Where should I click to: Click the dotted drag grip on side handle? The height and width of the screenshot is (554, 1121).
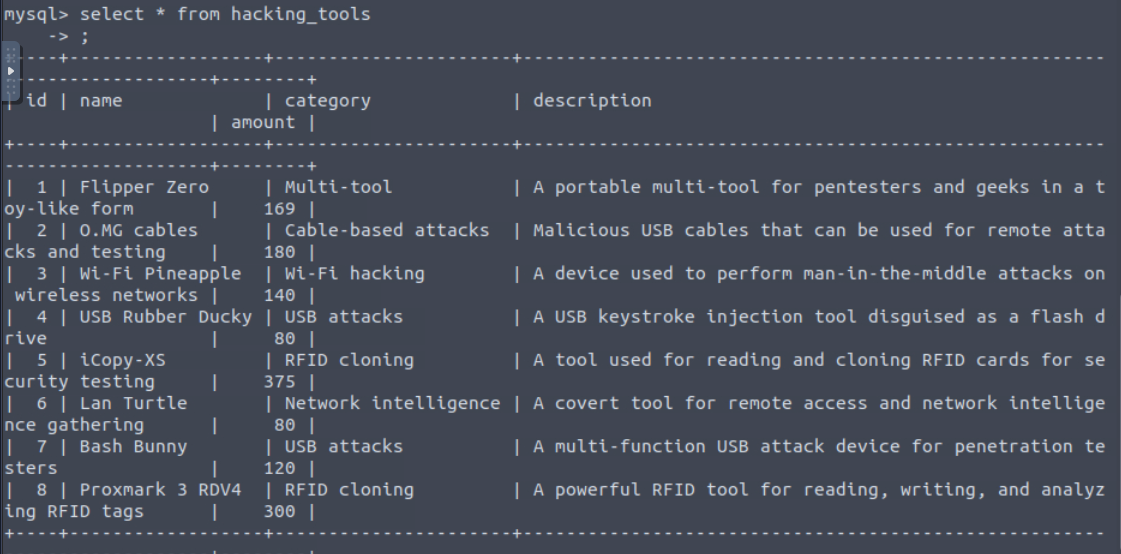point(11,53)
